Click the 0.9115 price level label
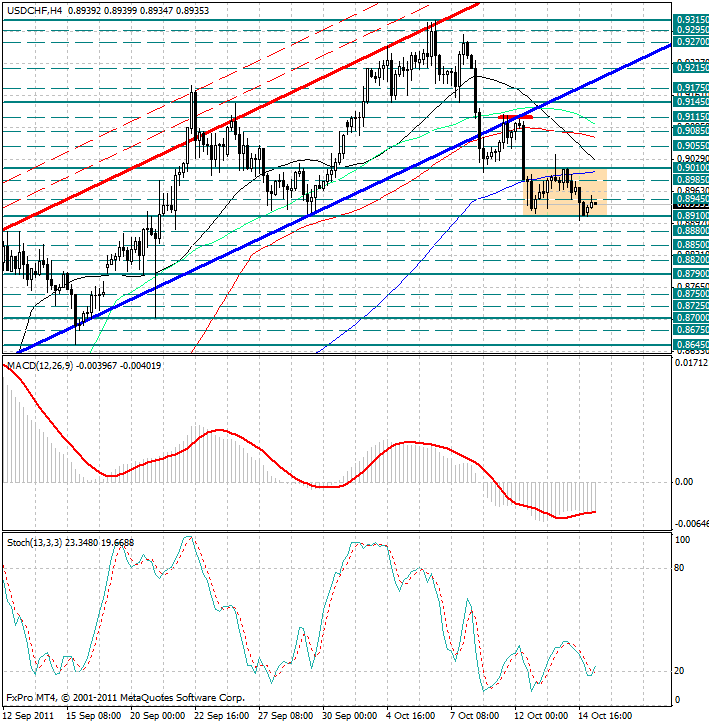The height and width of the screenshot is (723, 709). 691,117
